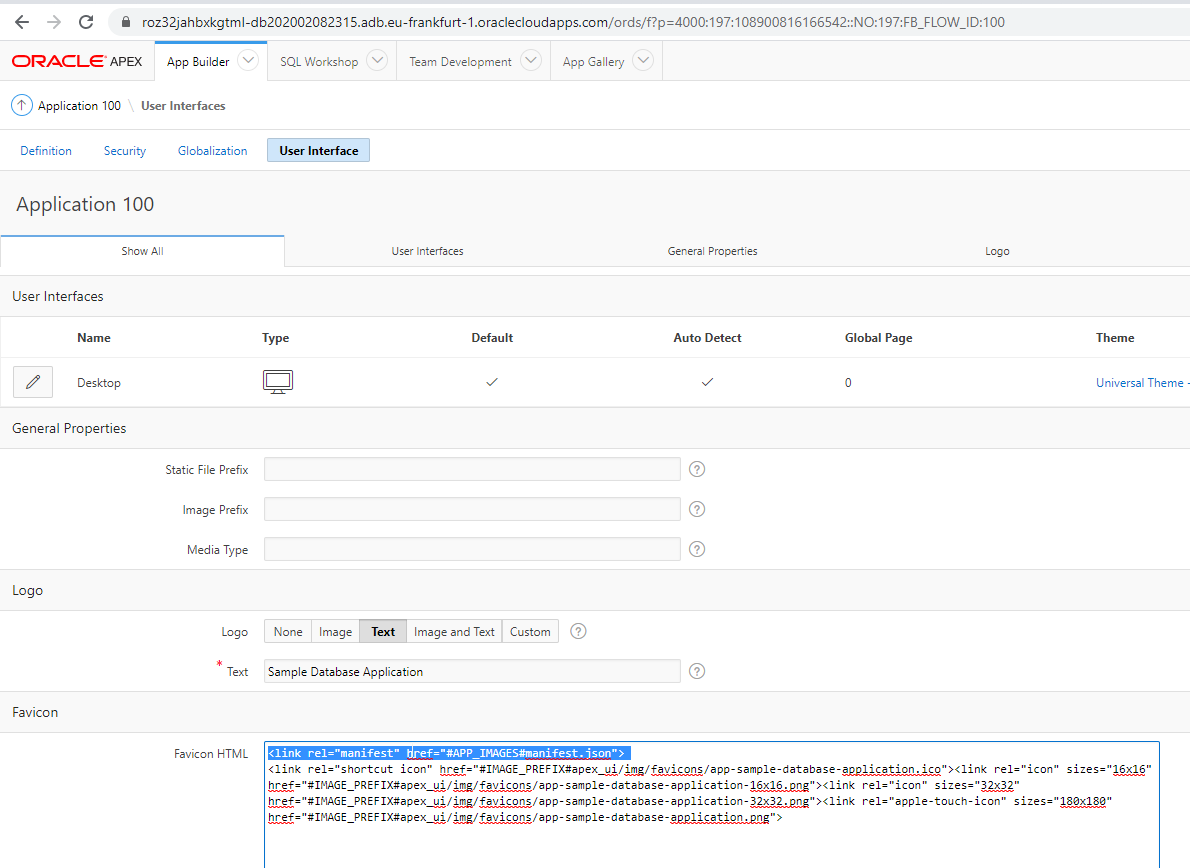Click the Application 100 breadcrumb link
Image resolution: width=1190 pixels, height=868 pixels.
(x=79, y=105)
